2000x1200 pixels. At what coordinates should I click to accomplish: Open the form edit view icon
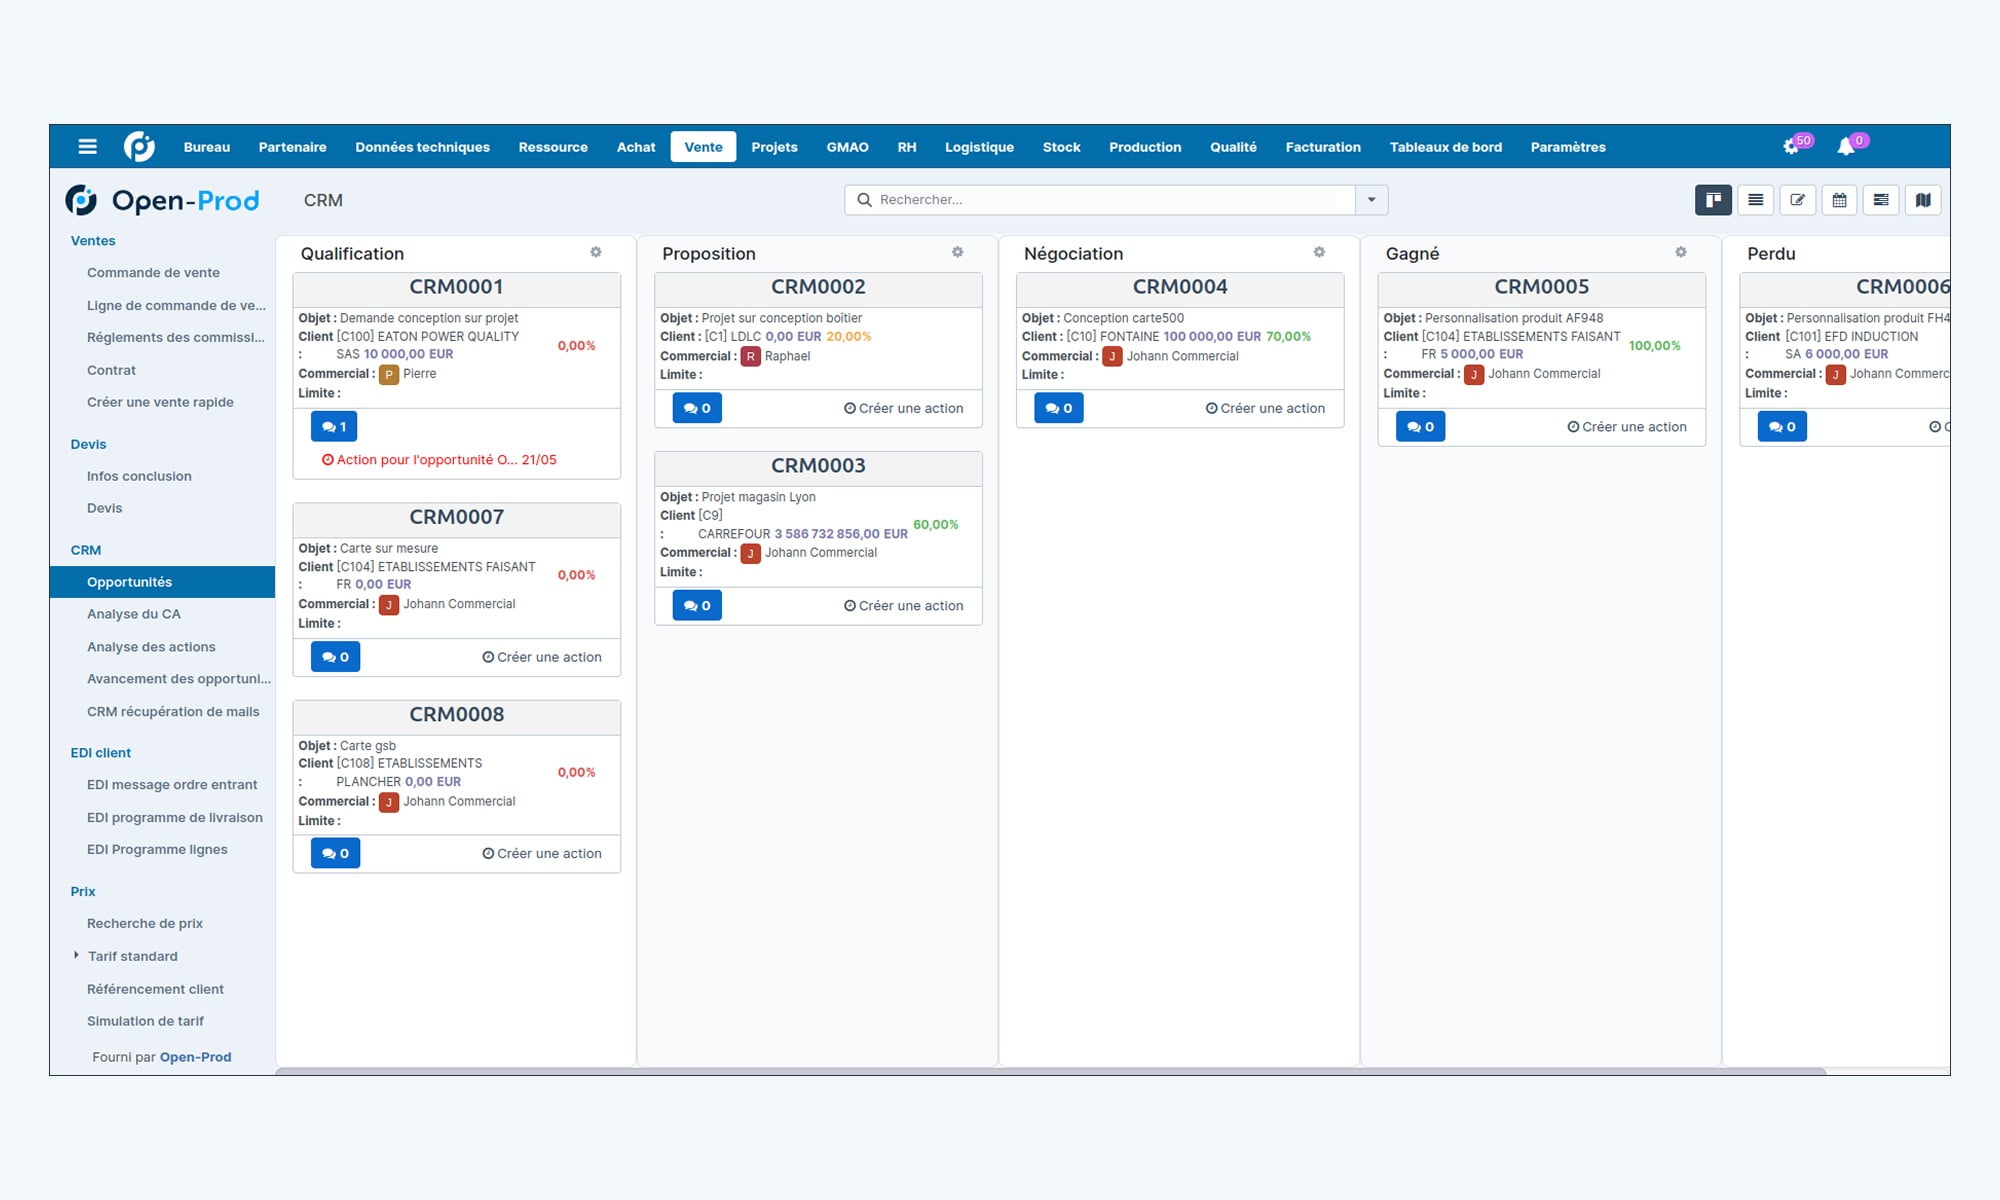point(1797,200)
